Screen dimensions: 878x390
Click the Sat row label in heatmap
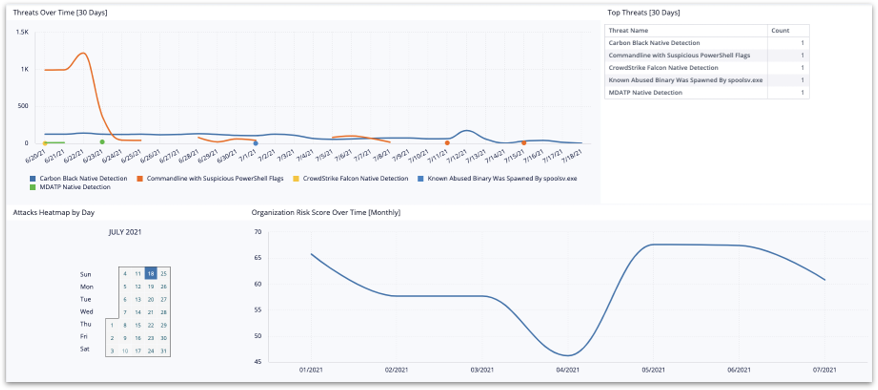[86, 349]
